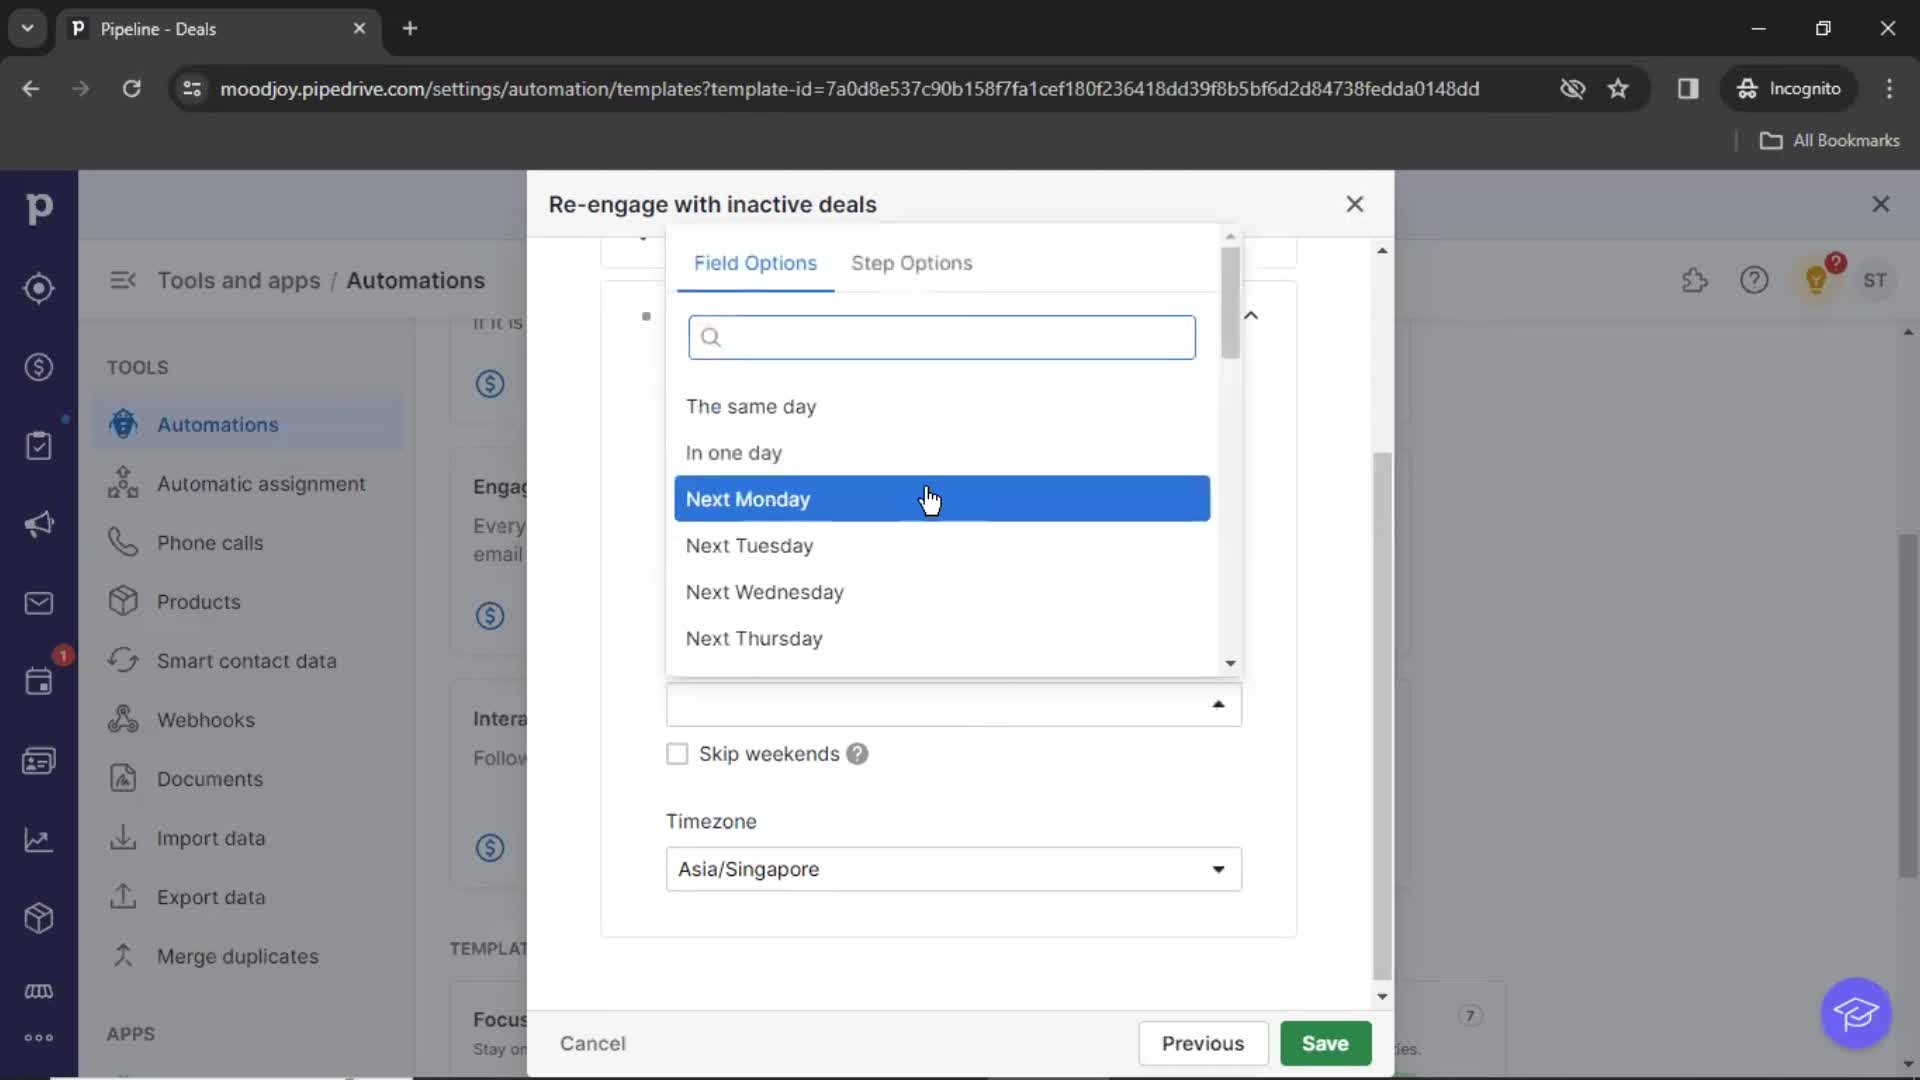The image size is (1920, 1080).
Task: Switch to Step Options tab
Action: tap(913, 262)
